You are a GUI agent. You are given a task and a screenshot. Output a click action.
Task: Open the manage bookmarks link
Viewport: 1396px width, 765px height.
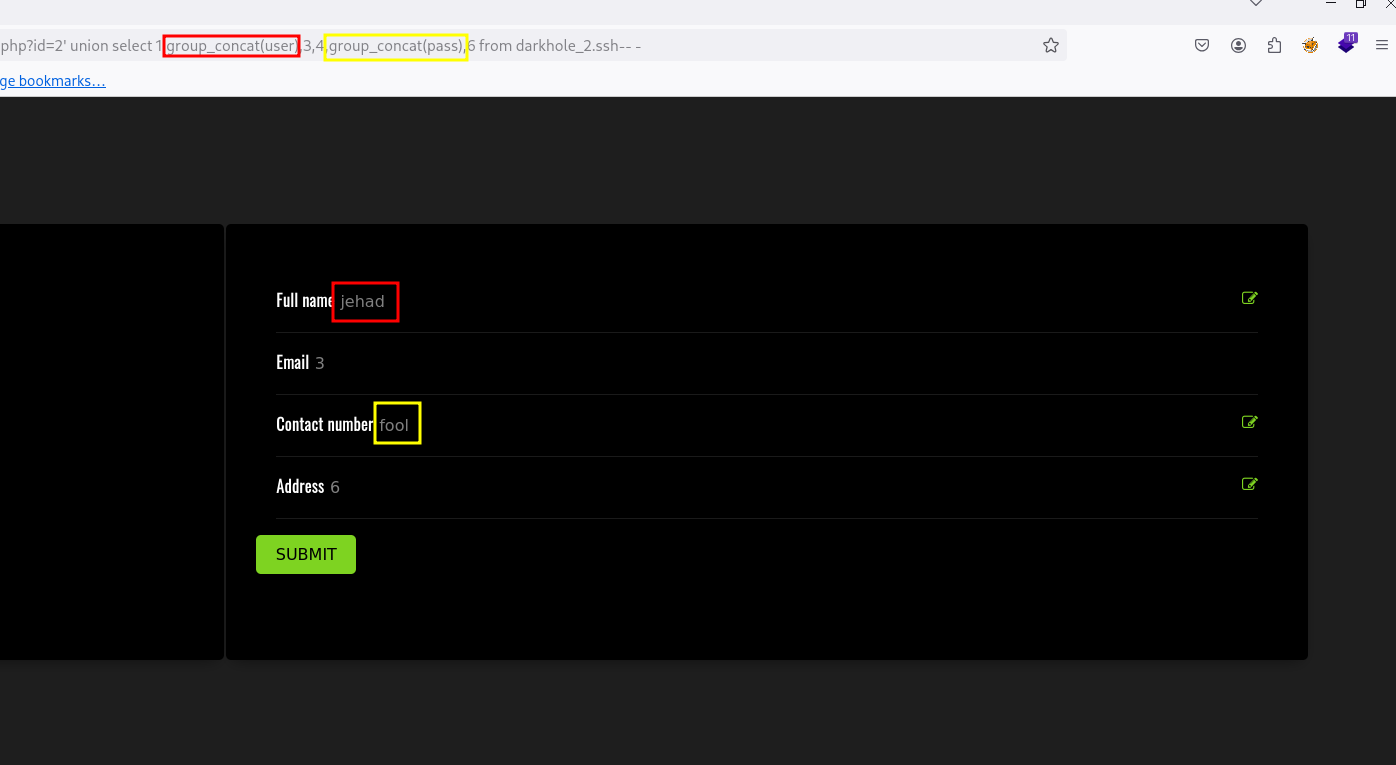(x=52, y=81)
